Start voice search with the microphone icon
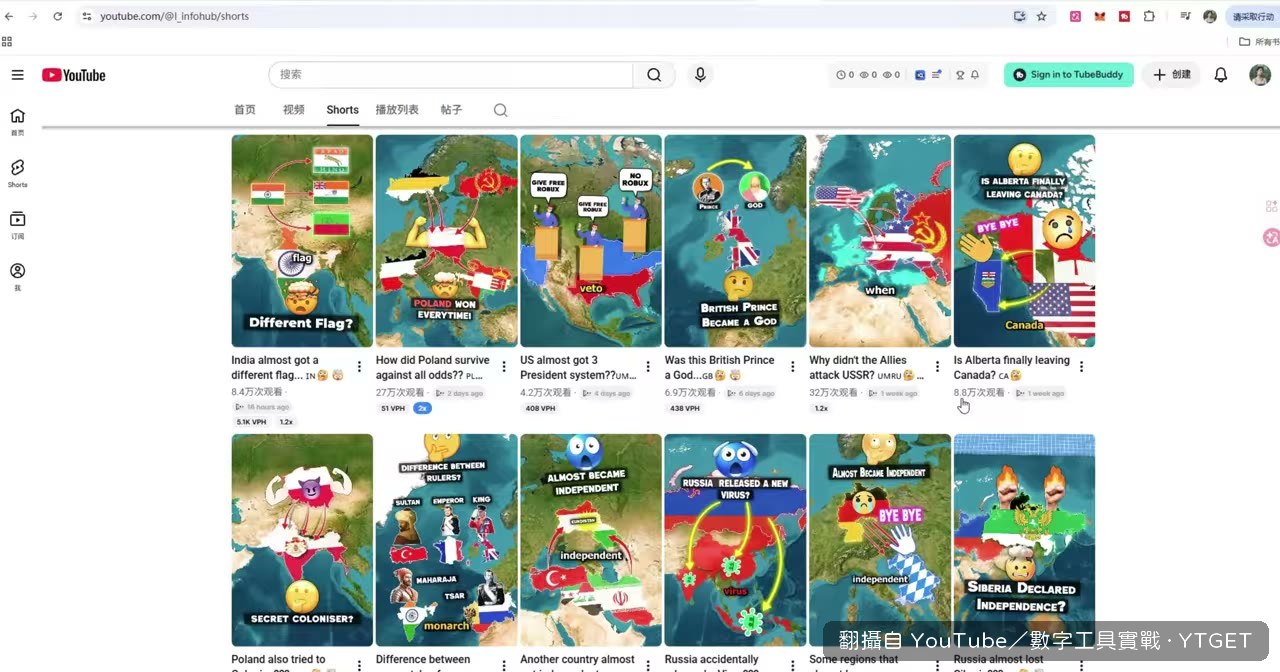 [700, 75]
